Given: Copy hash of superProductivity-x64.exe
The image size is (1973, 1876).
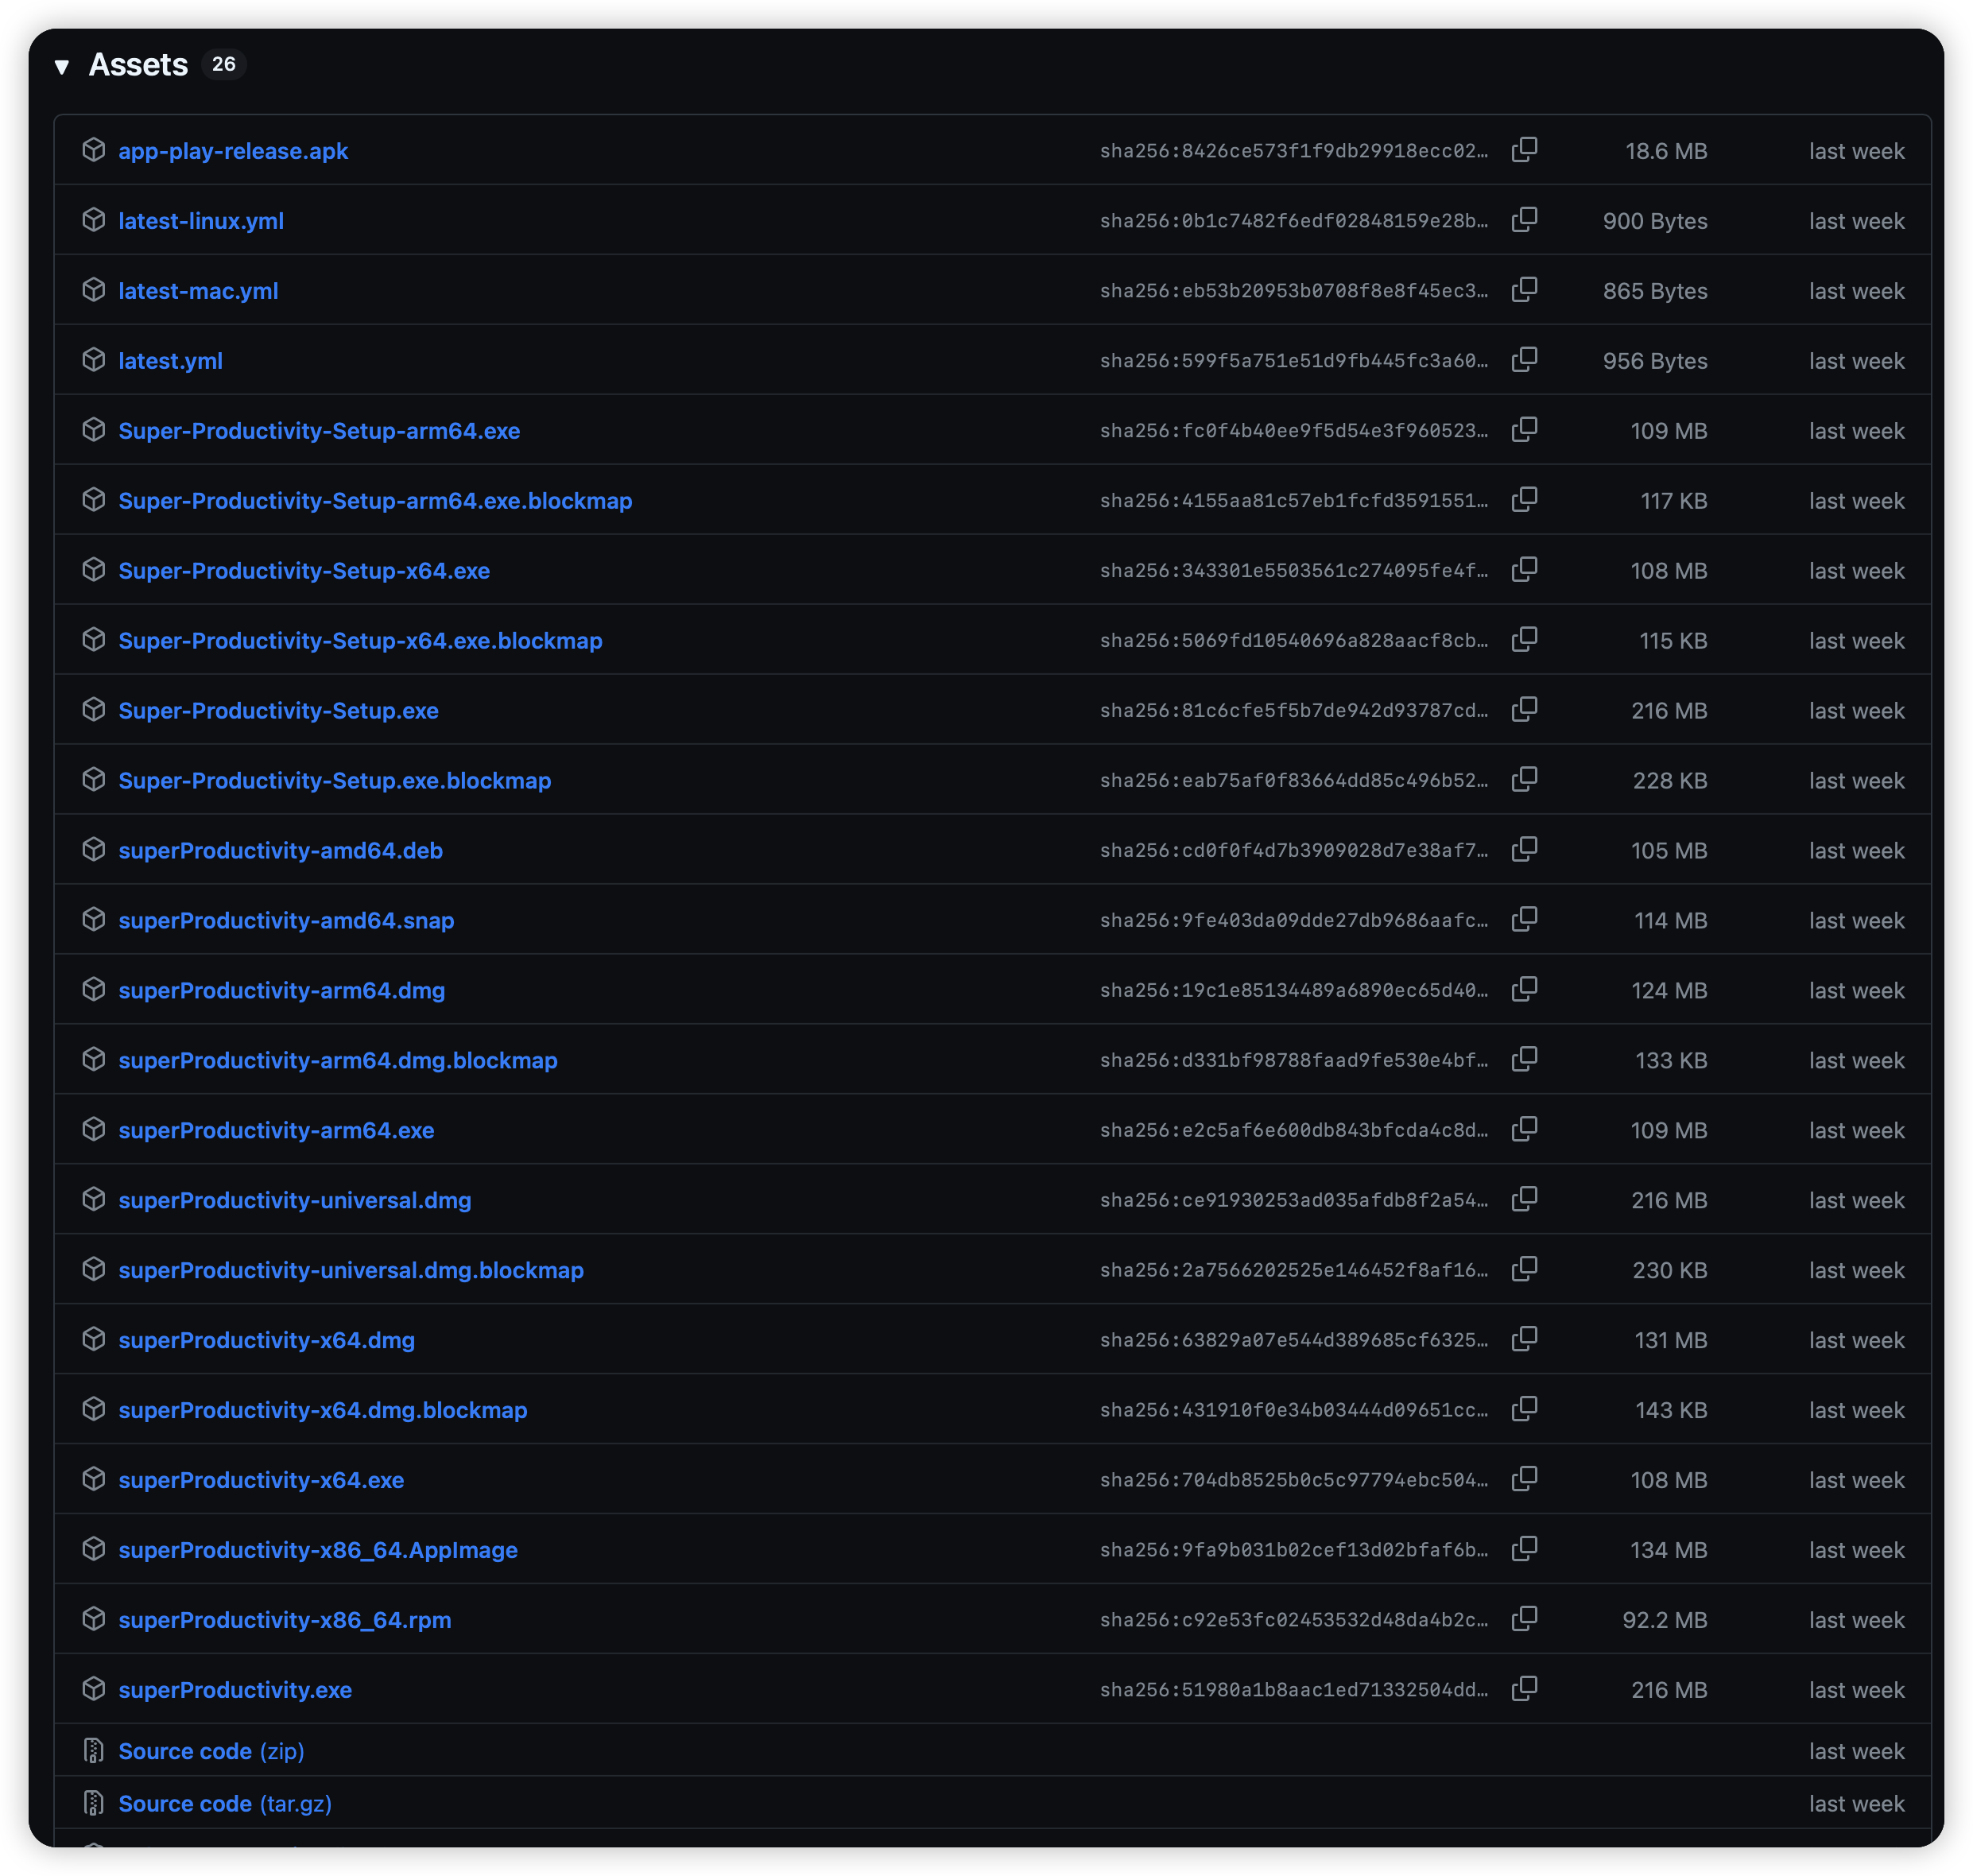Looking at the screenshot, I should pyautogui.click(x=1524, y=1480).
